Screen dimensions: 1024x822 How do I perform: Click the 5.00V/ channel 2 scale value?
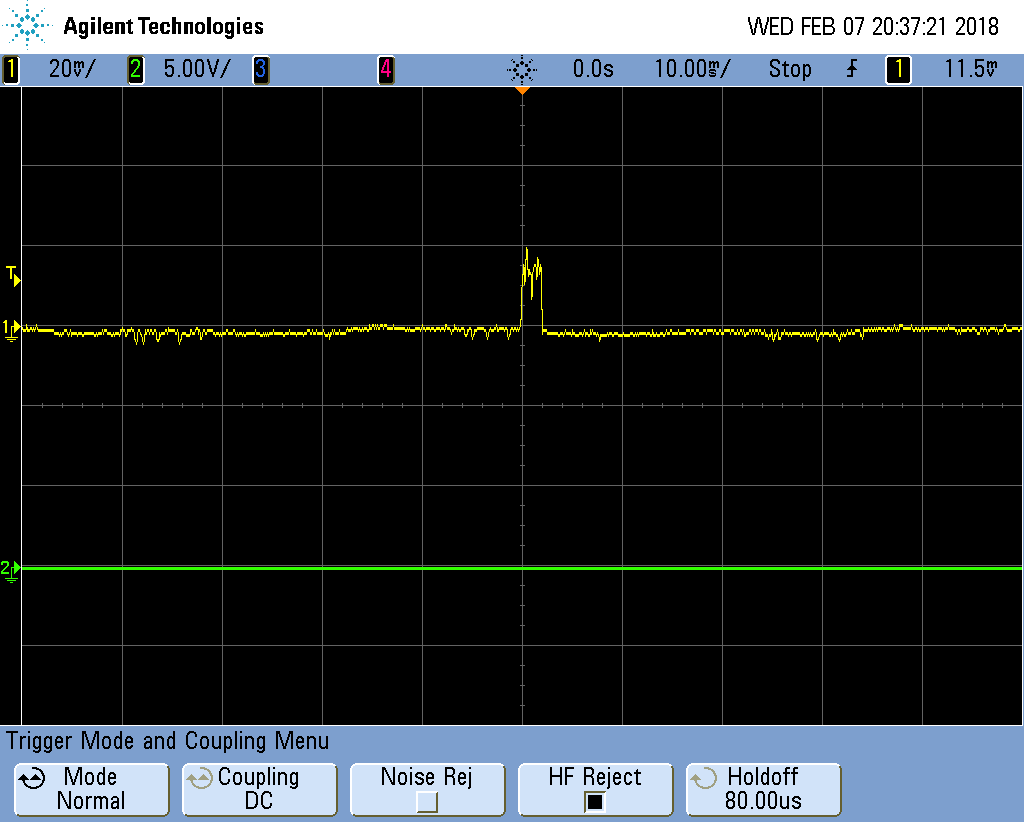(197, 69)
